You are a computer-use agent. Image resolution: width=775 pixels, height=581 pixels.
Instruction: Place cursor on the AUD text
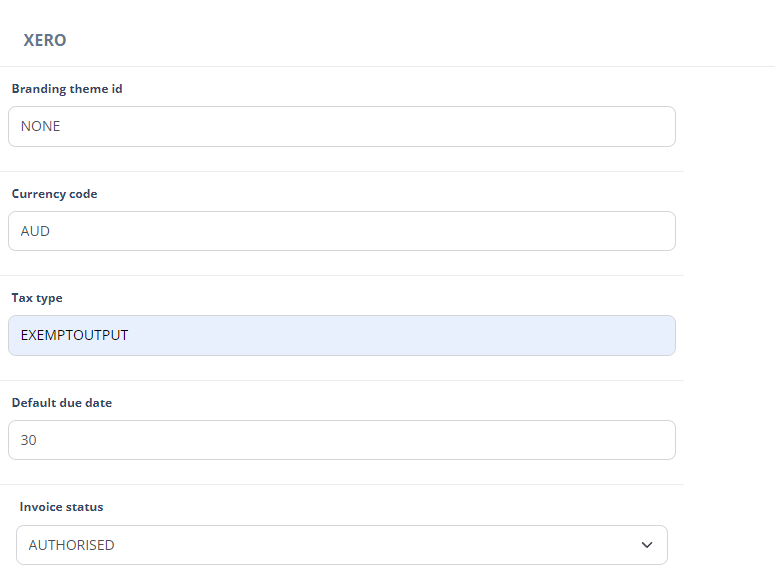[x=36, y=231]
